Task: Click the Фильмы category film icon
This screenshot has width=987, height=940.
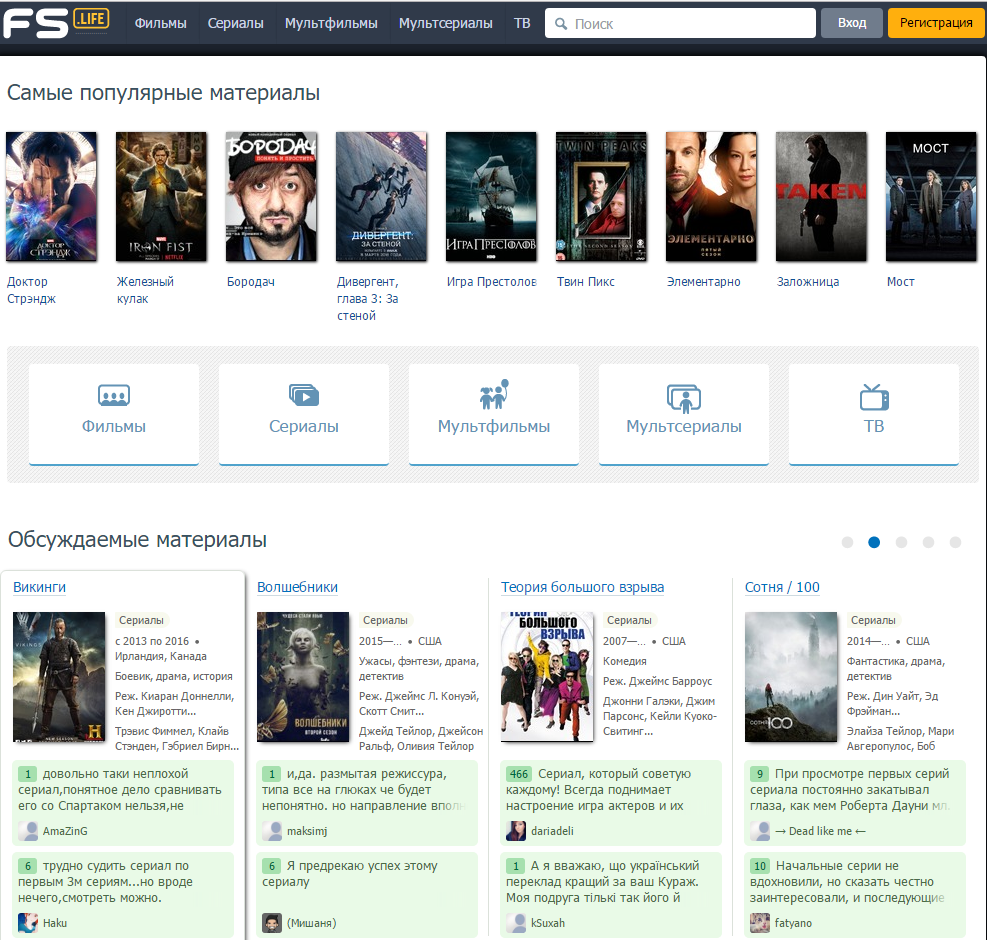Action: 113,396
